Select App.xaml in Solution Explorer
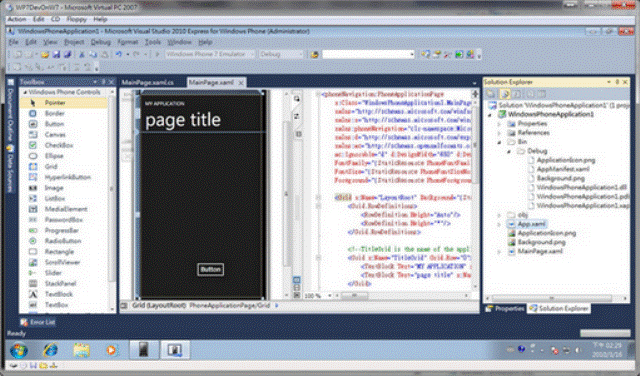This screenshot has width=640, height=376. tap(531, 224)
